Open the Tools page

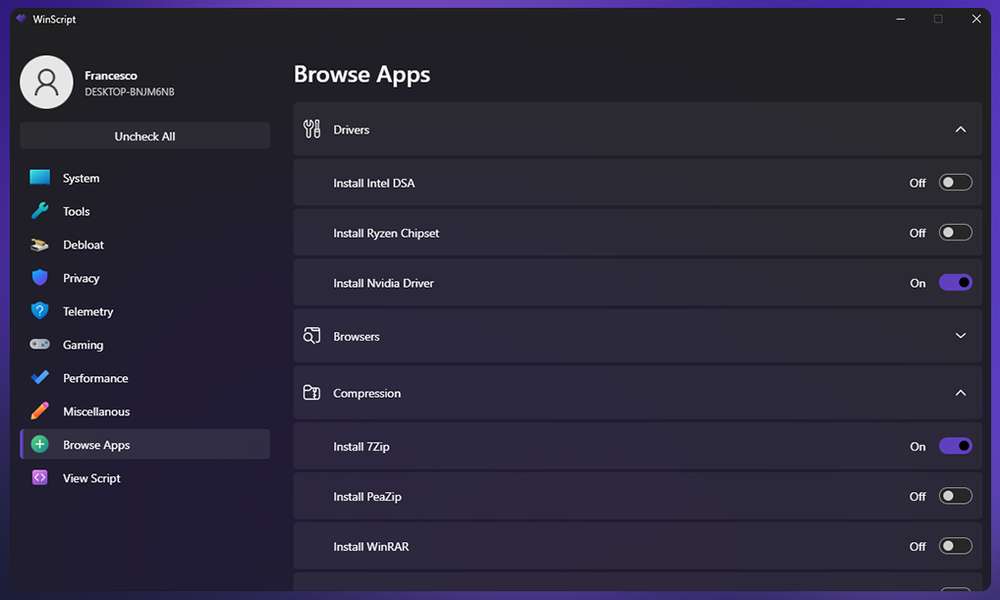tap(145, 211)
